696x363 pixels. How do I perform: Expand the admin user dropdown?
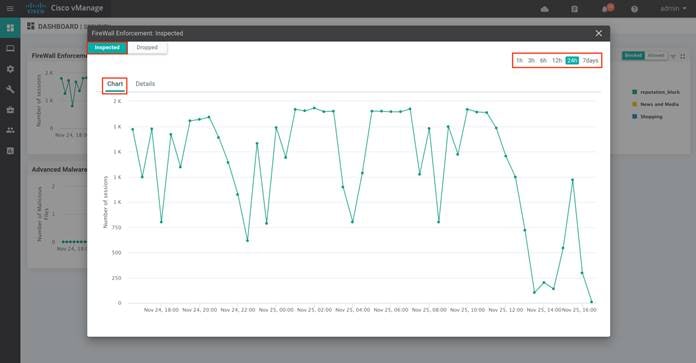point(673,8)
